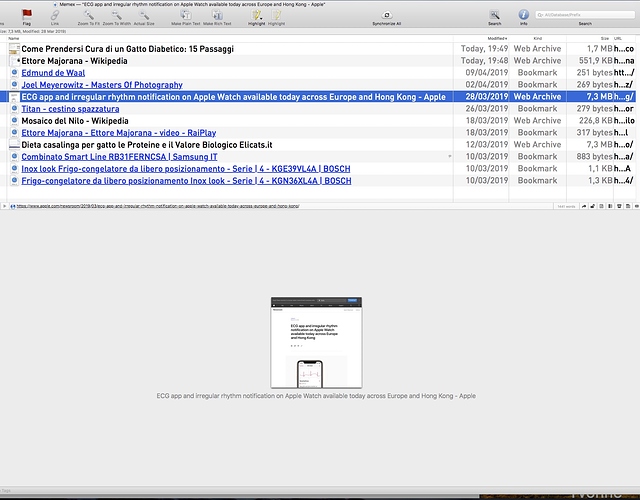Click the Search toolbar magnifier icon
Image resolution: width=640 pixels, height=500 pixels.
[x=495, y=15]
